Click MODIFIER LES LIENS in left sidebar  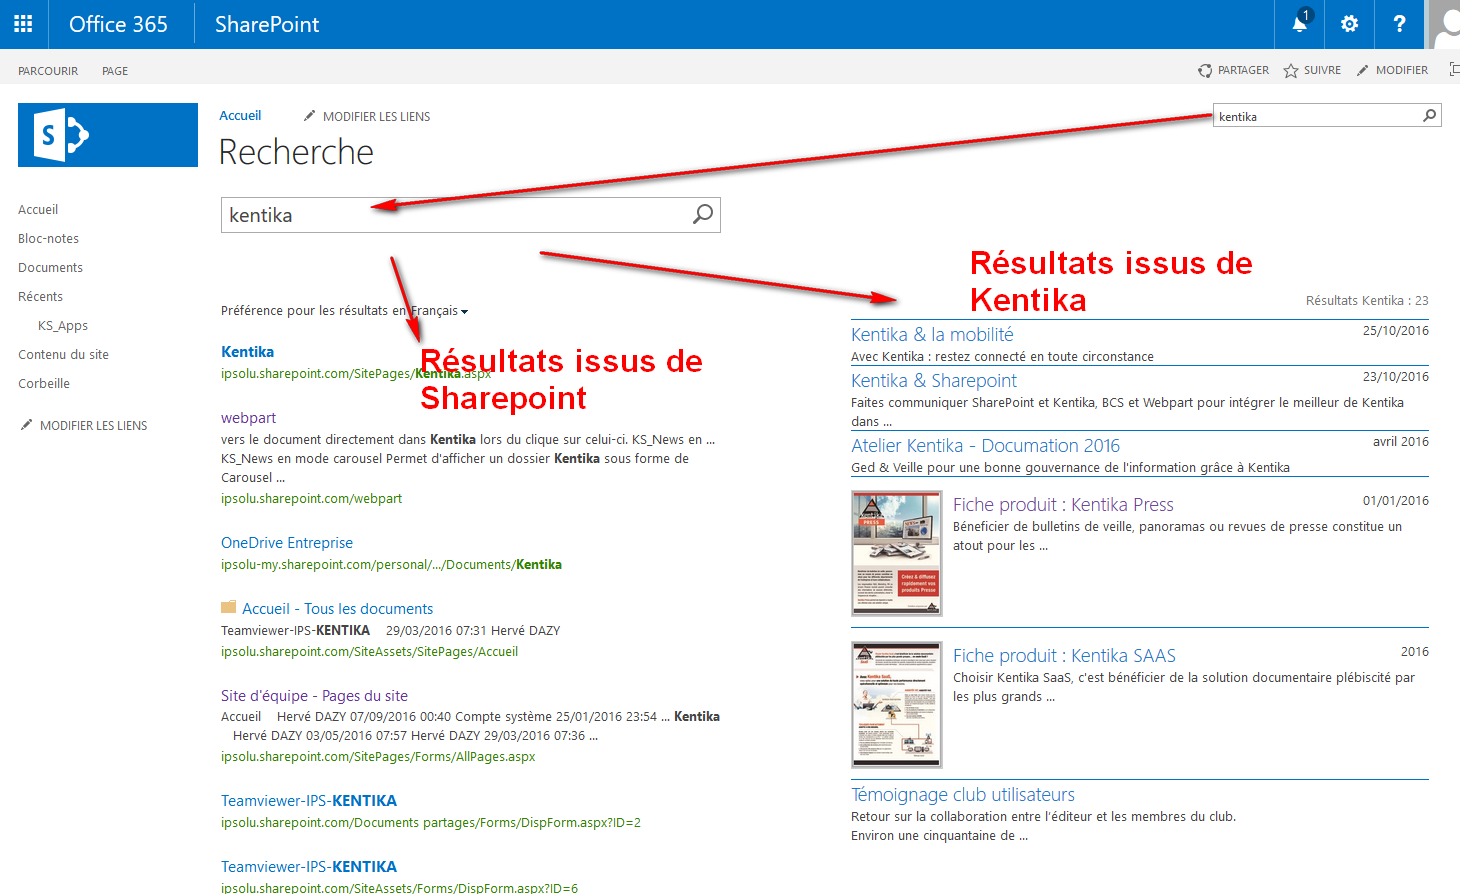(x=84, y=425)
